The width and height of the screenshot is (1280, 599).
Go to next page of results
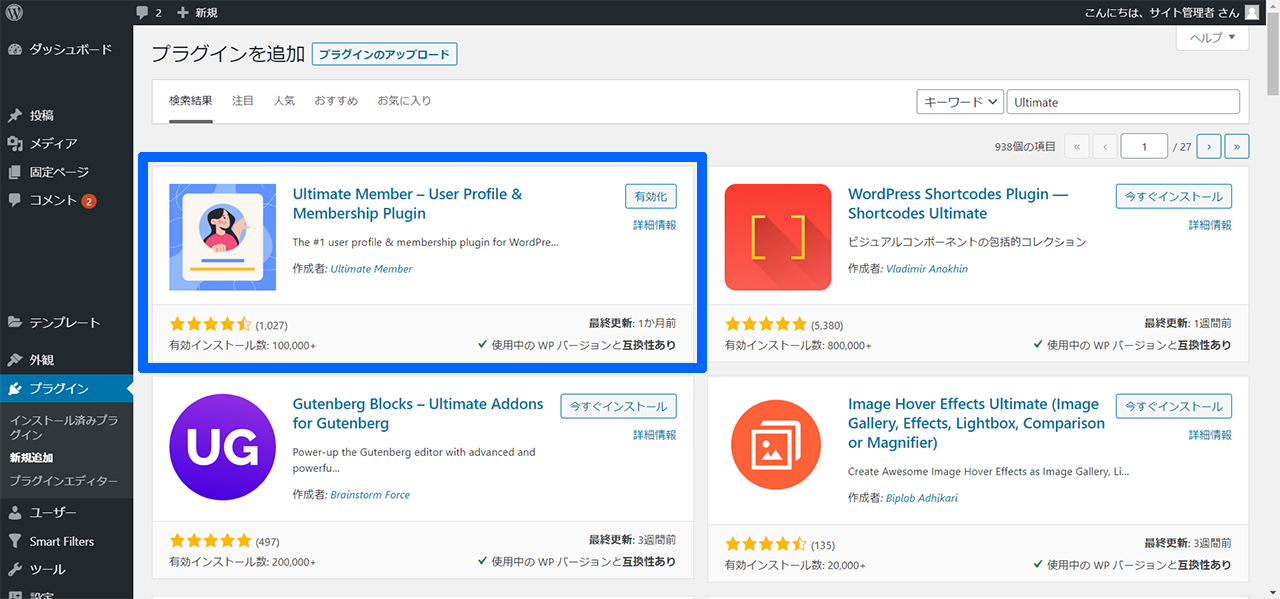tap(1209, 146)
